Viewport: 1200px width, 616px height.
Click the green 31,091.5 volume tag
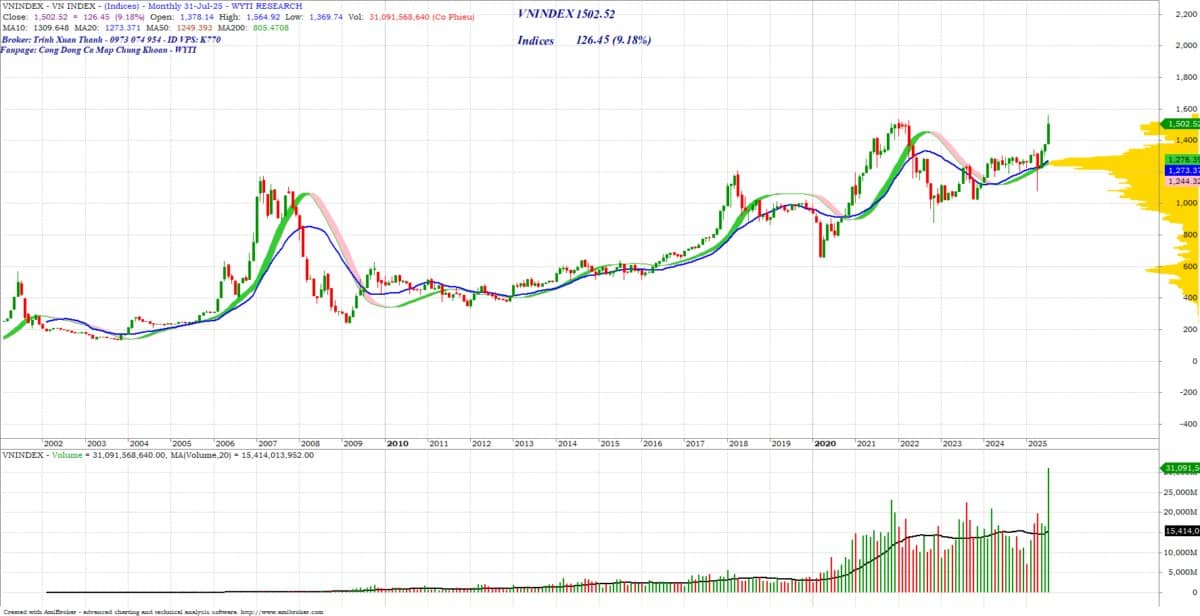coord(1181,468)
